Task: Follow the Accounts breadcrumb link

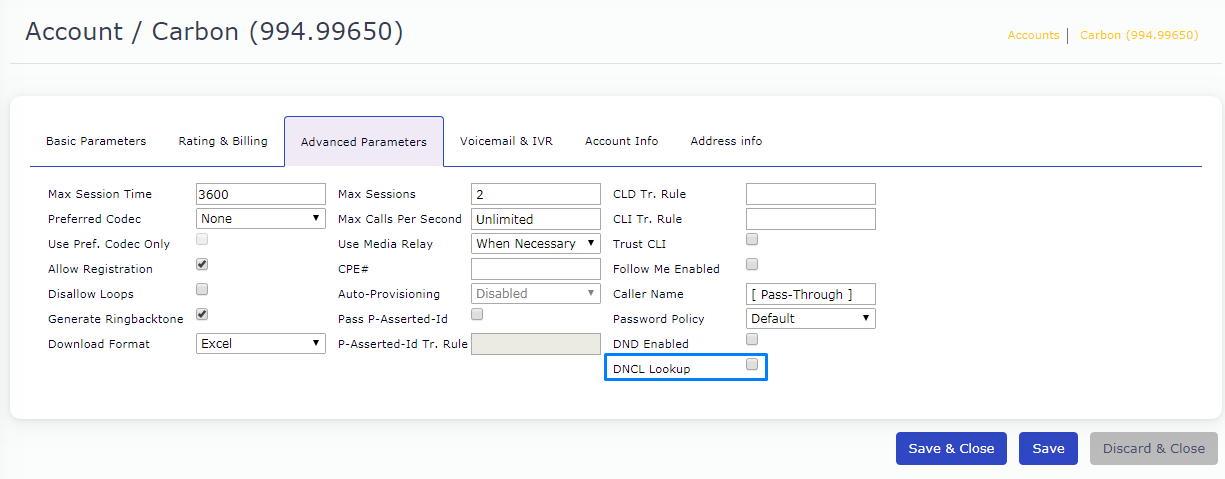Action: tap(1033, 35)
